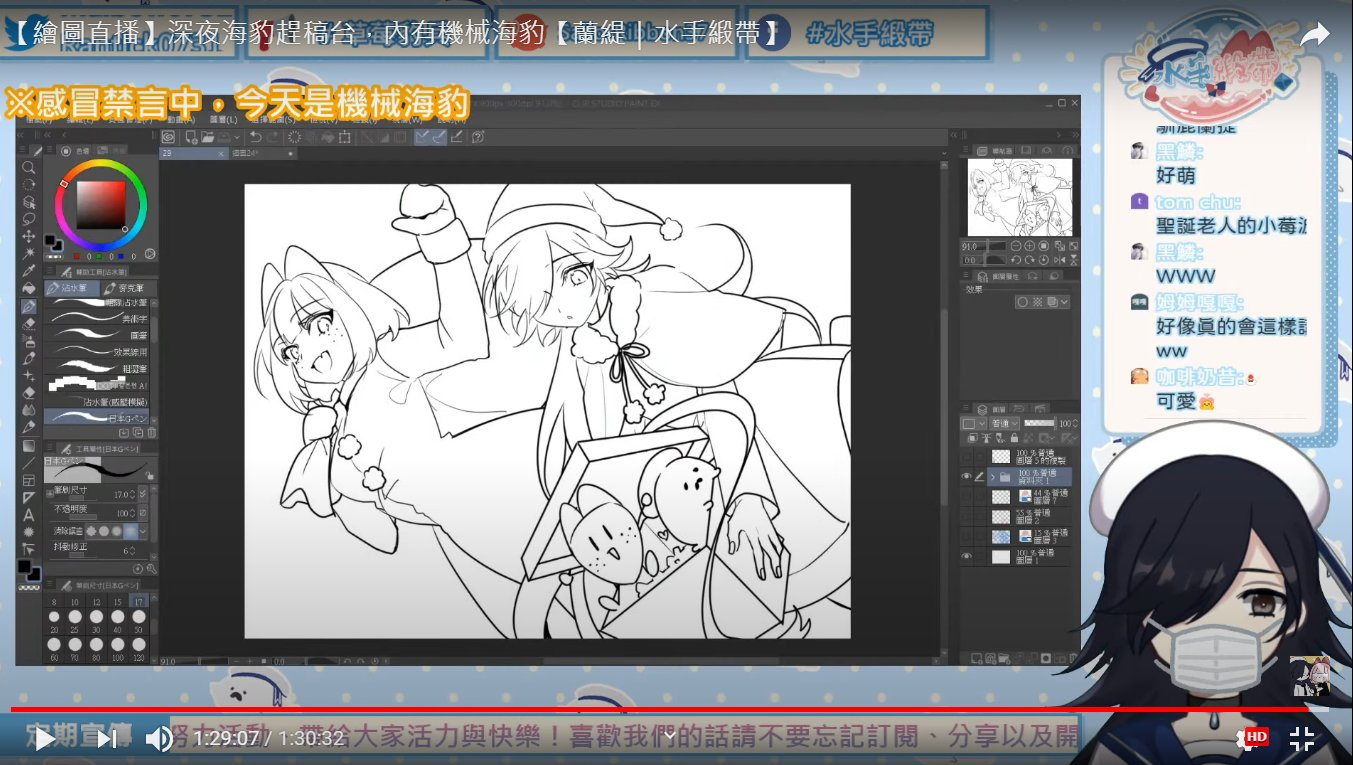Screen dimensions: 1353x765
Task: Click the Undo arrow in command bar
Action: 256,137
